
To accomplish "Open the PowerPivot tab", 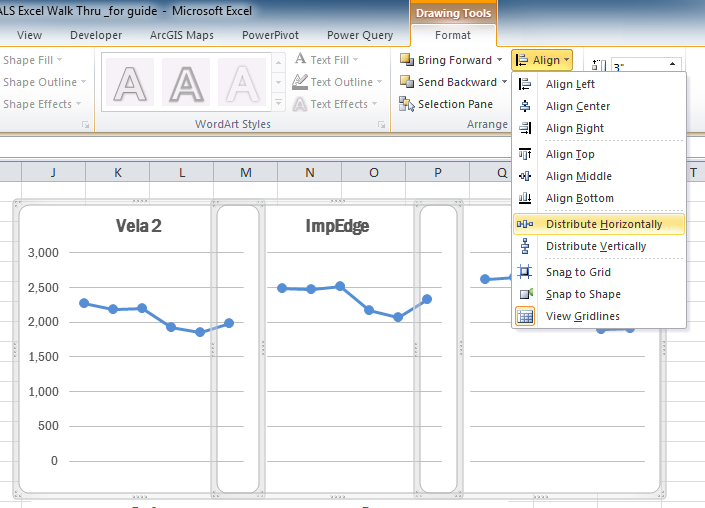I will pos(270,35).
